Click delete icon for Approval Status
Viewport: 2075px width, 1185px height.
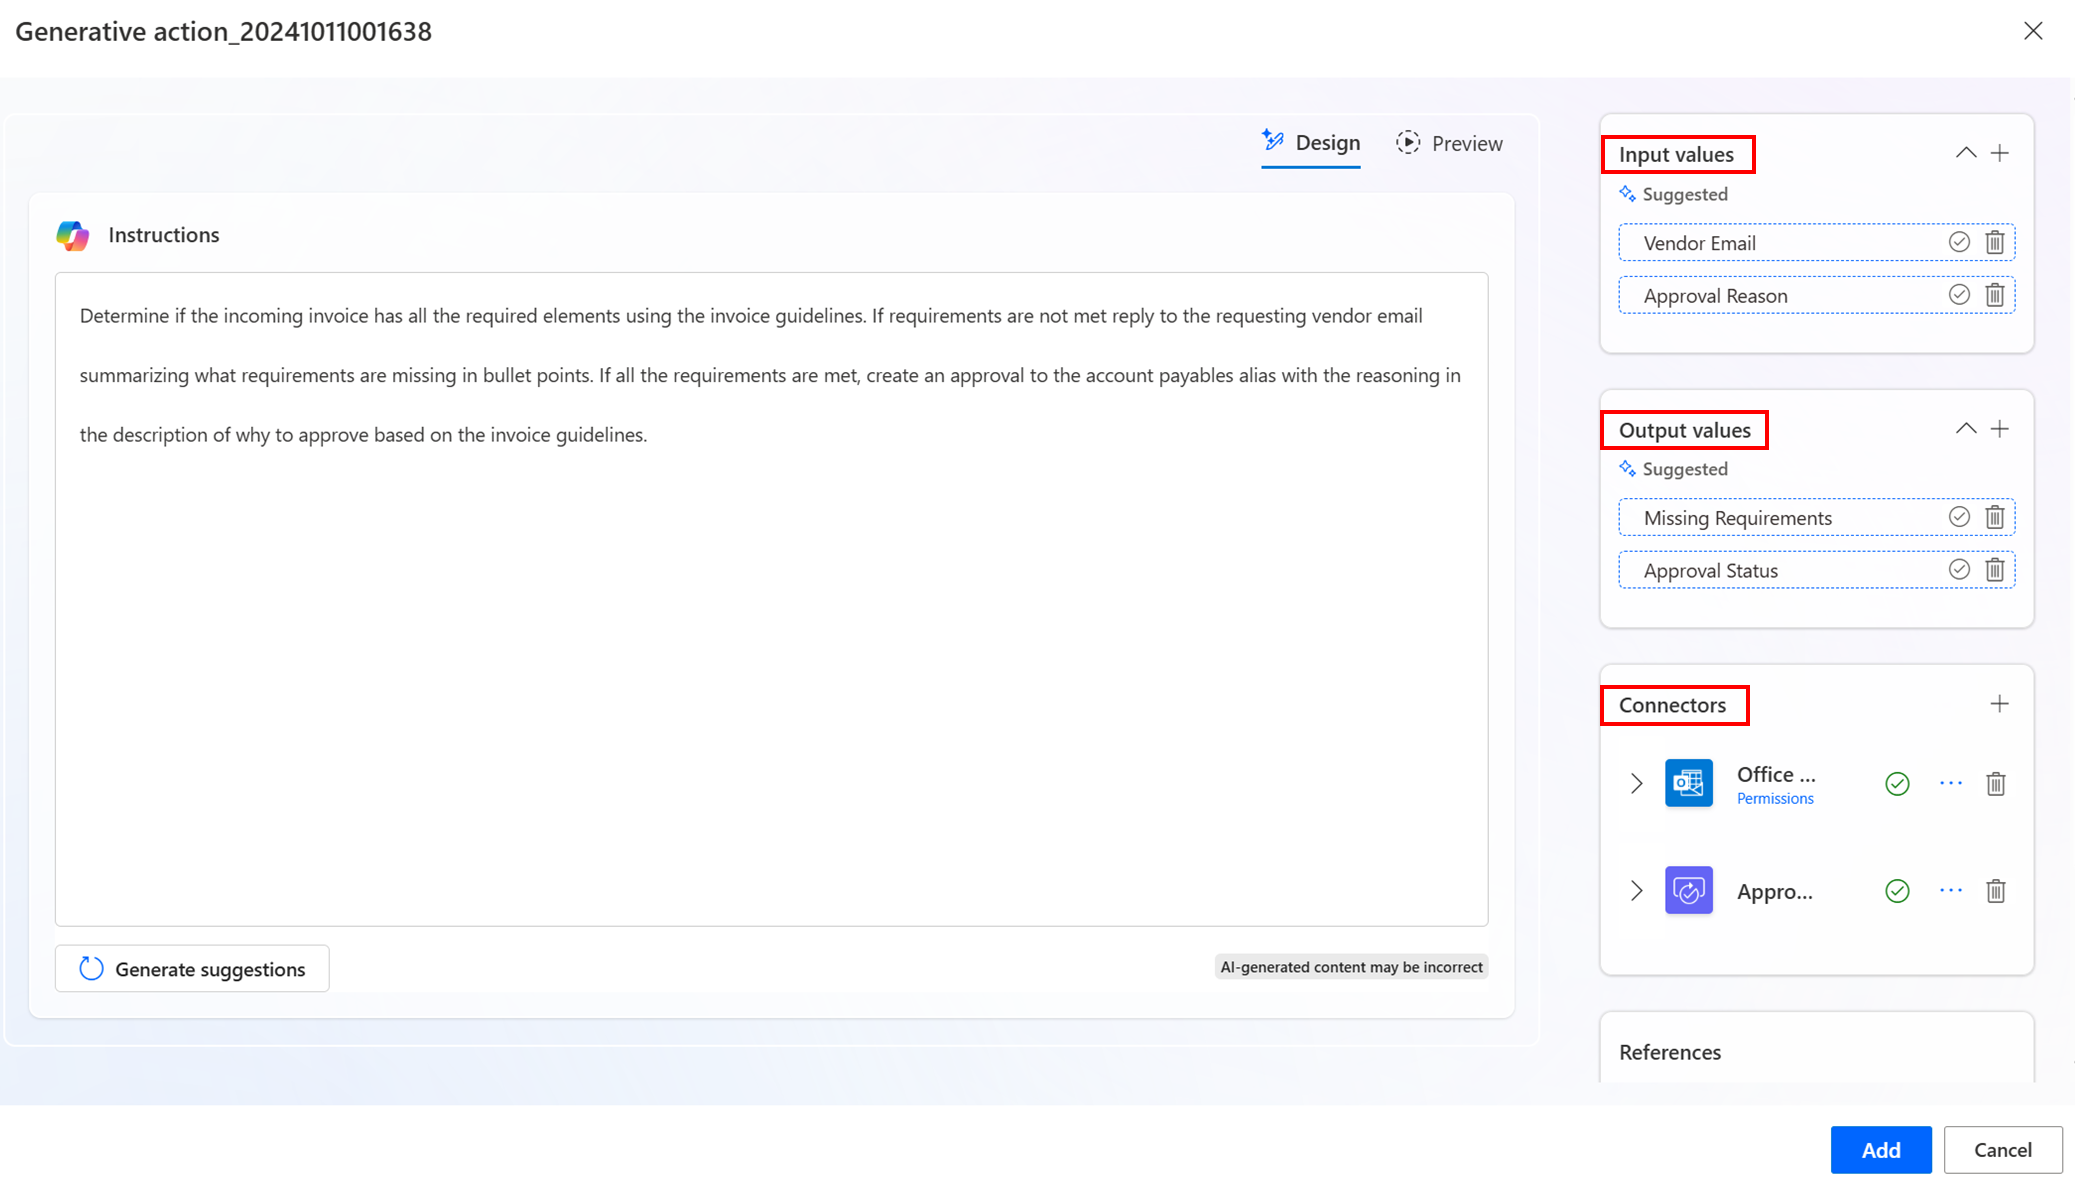[x=1995, y=569]
